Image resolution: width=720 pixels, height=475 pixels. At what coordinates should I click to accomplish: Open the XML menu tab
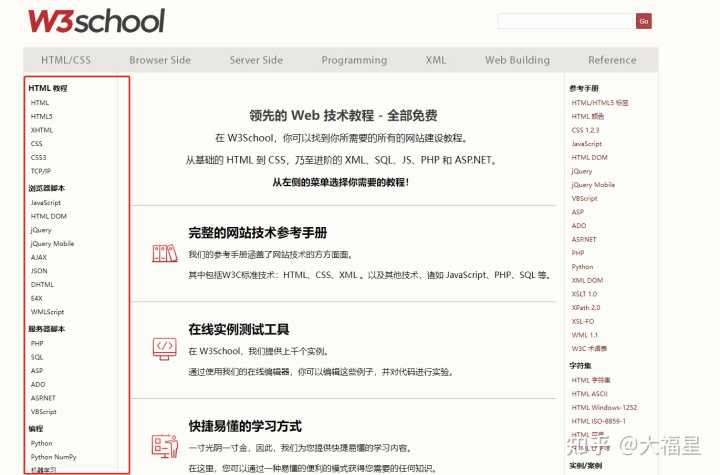(x=436, y=60)
